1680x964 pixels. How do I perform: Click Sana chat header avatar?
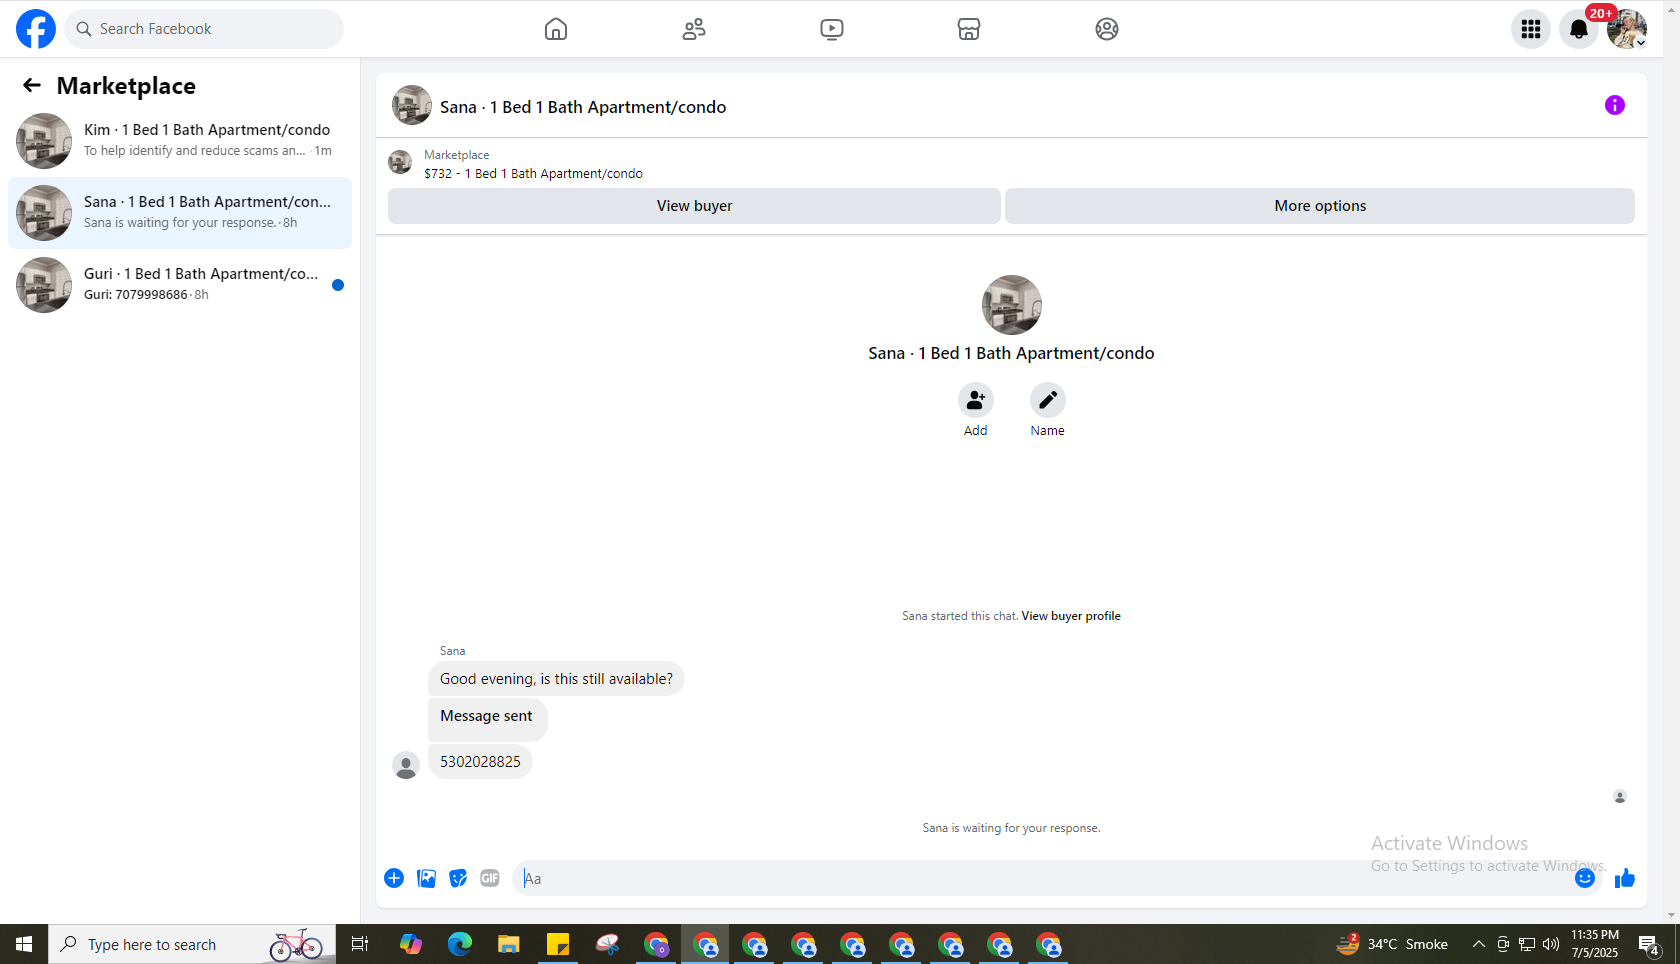point(412,105)
